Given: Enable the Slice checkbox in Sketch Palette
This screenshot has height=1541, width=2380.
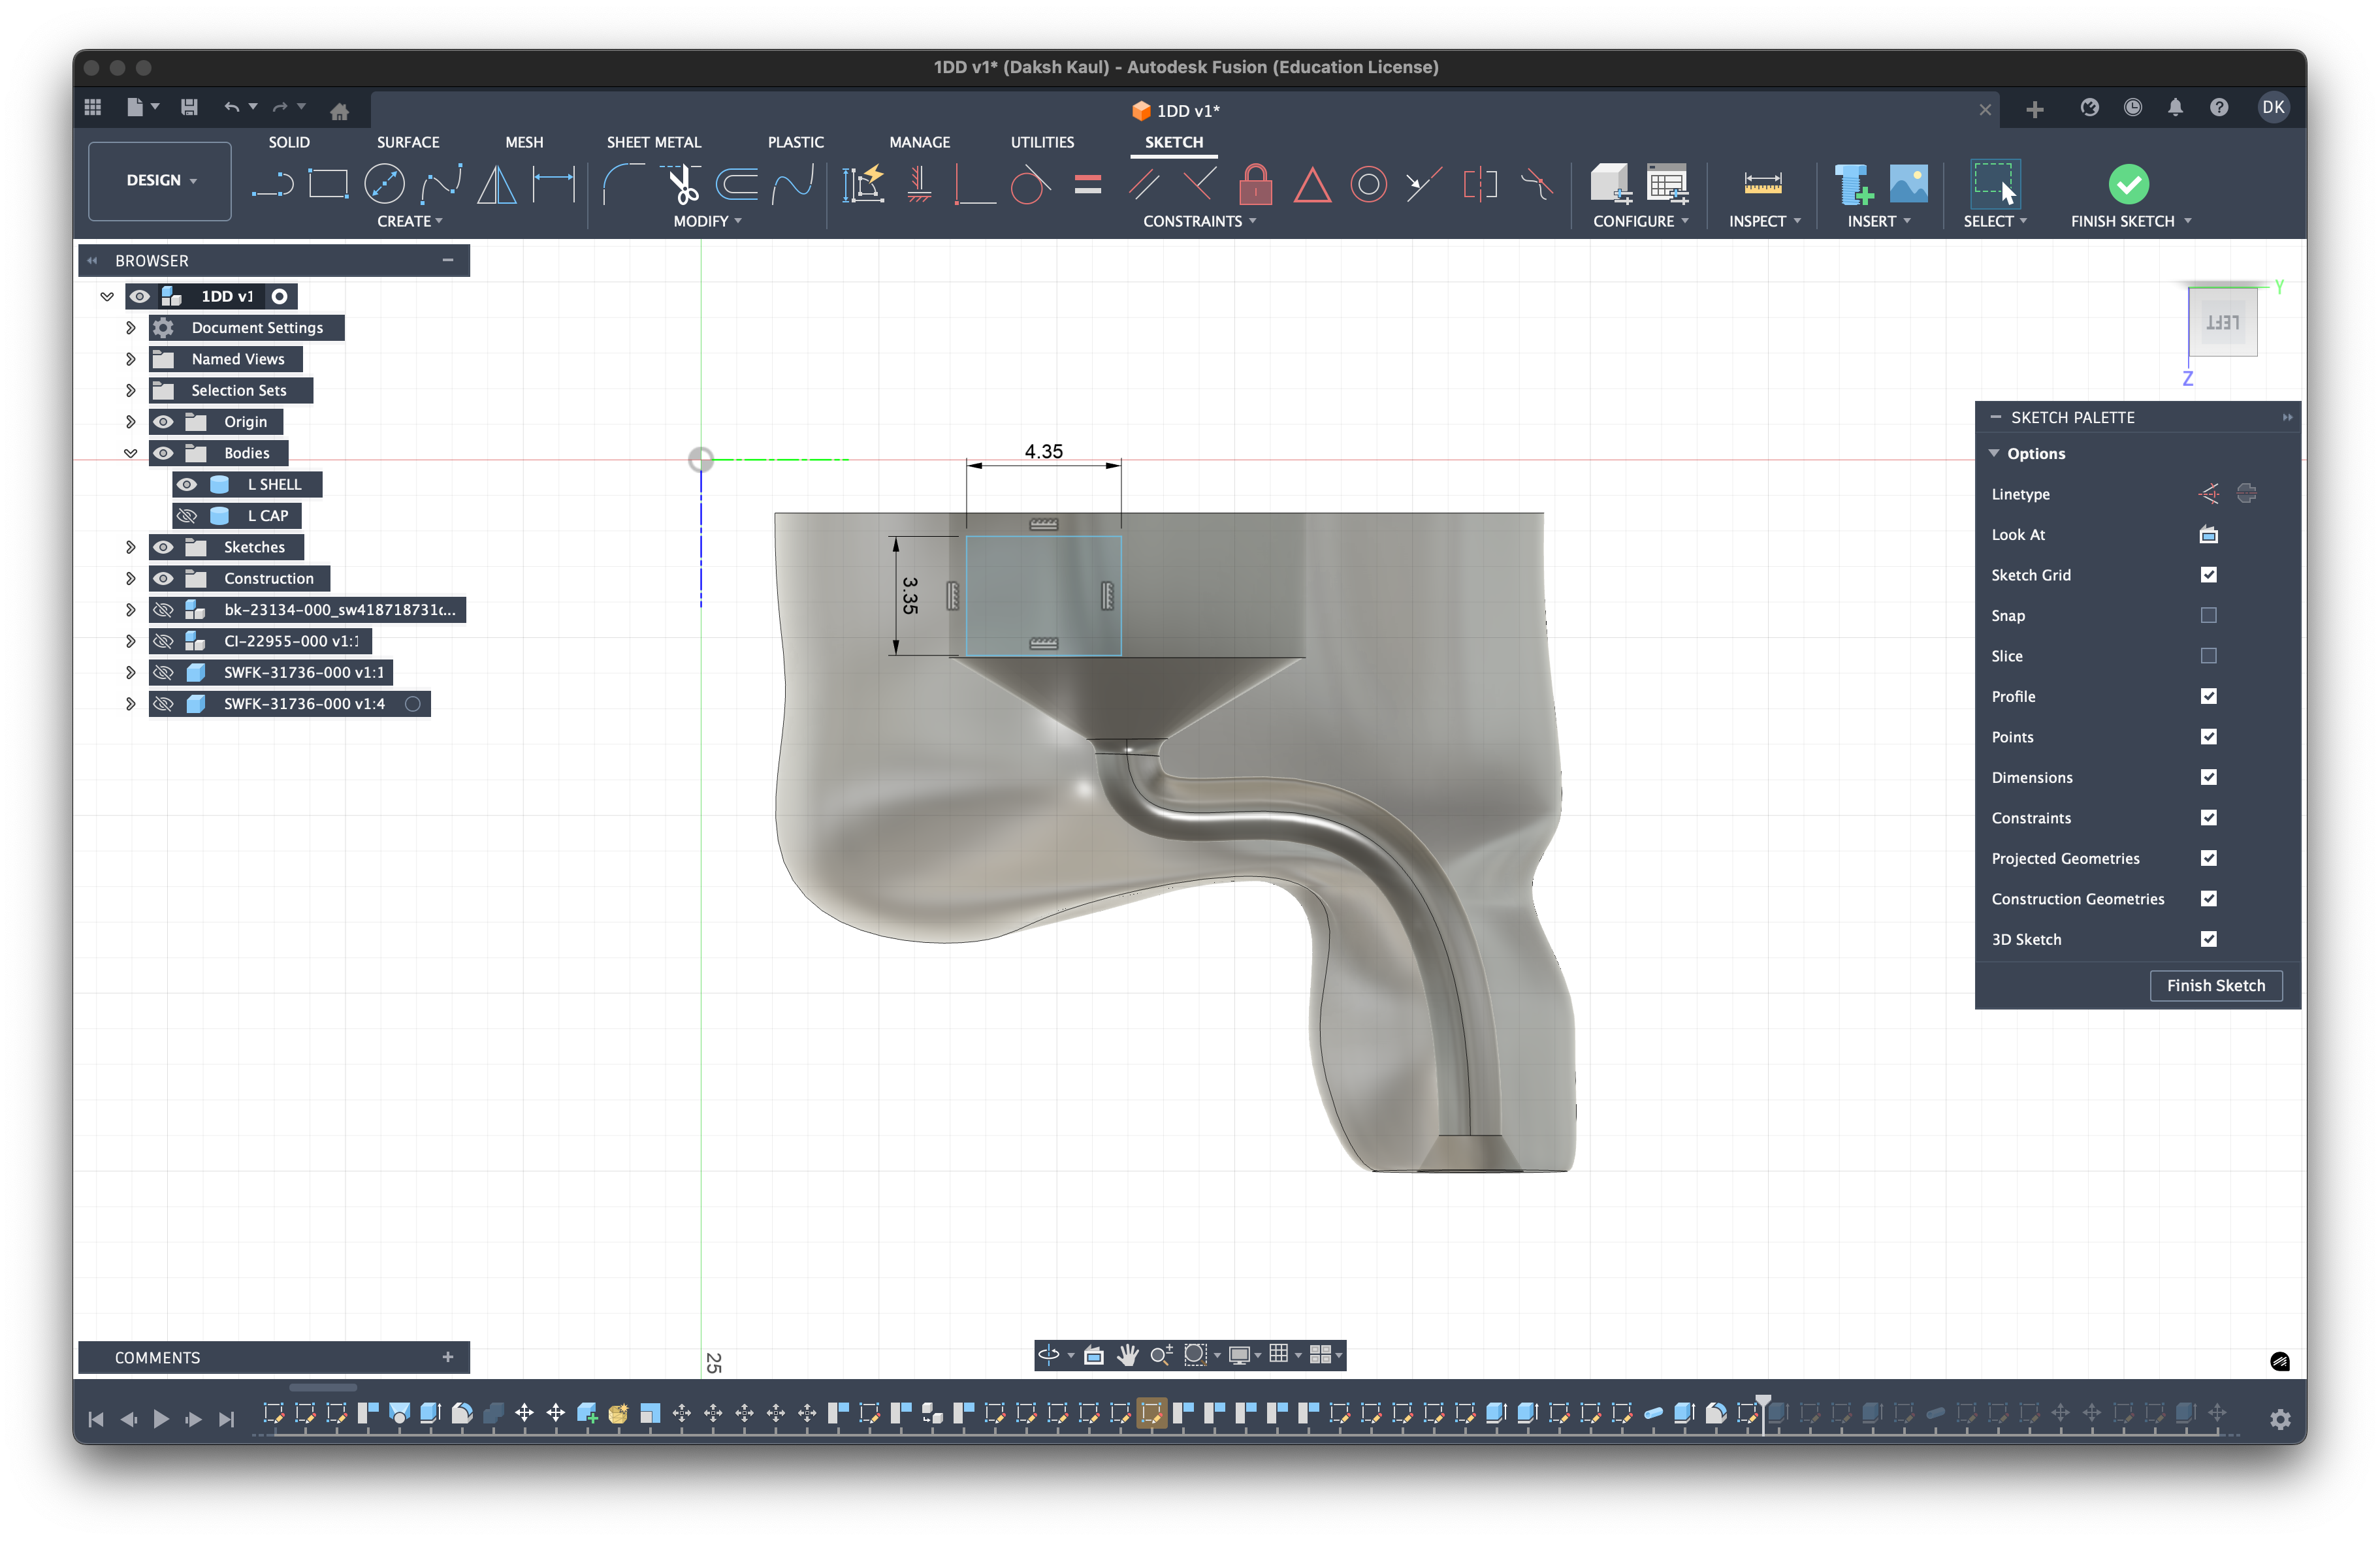Looking at the screenshot, I should pos(2210,656).
